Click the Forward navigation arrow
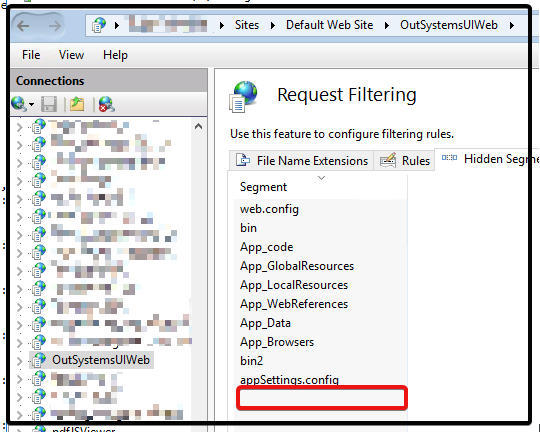Screen dimensions: 540x432 (54, 25)
